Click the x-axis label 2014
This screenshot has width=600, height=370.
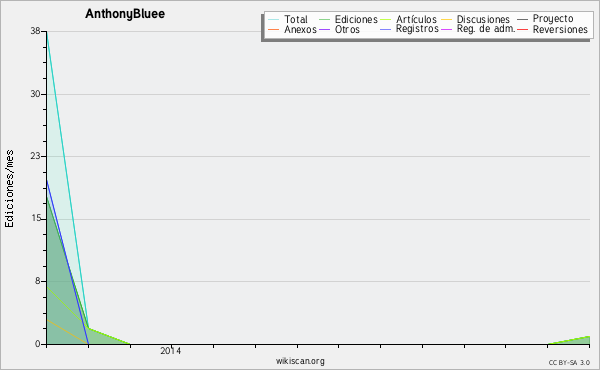click(x=171, y=351)
